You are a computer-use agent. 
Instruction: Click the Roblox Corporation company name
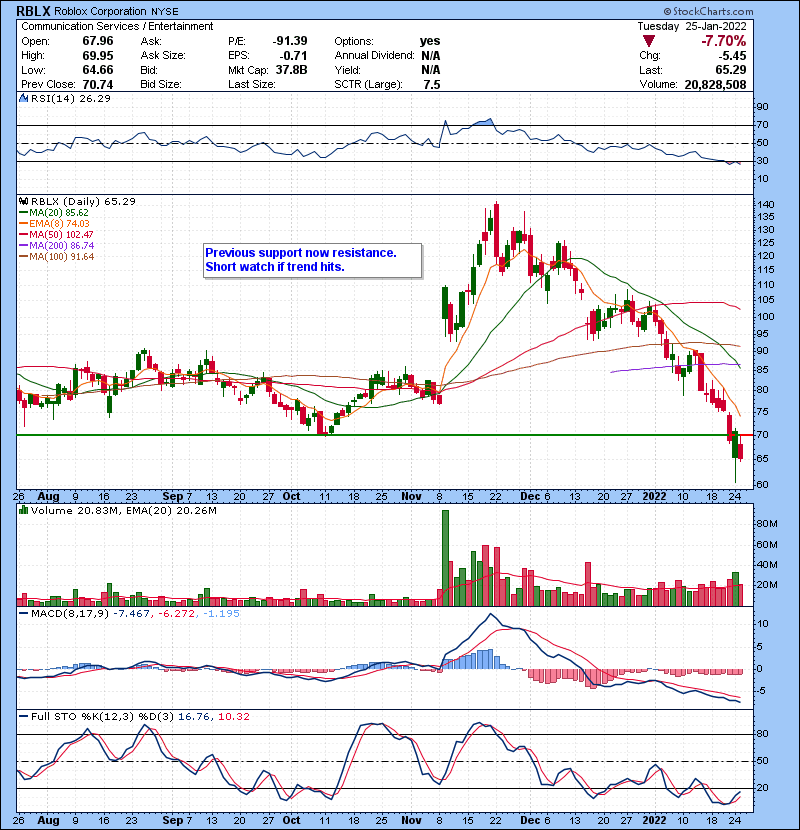tap(100, 11)
